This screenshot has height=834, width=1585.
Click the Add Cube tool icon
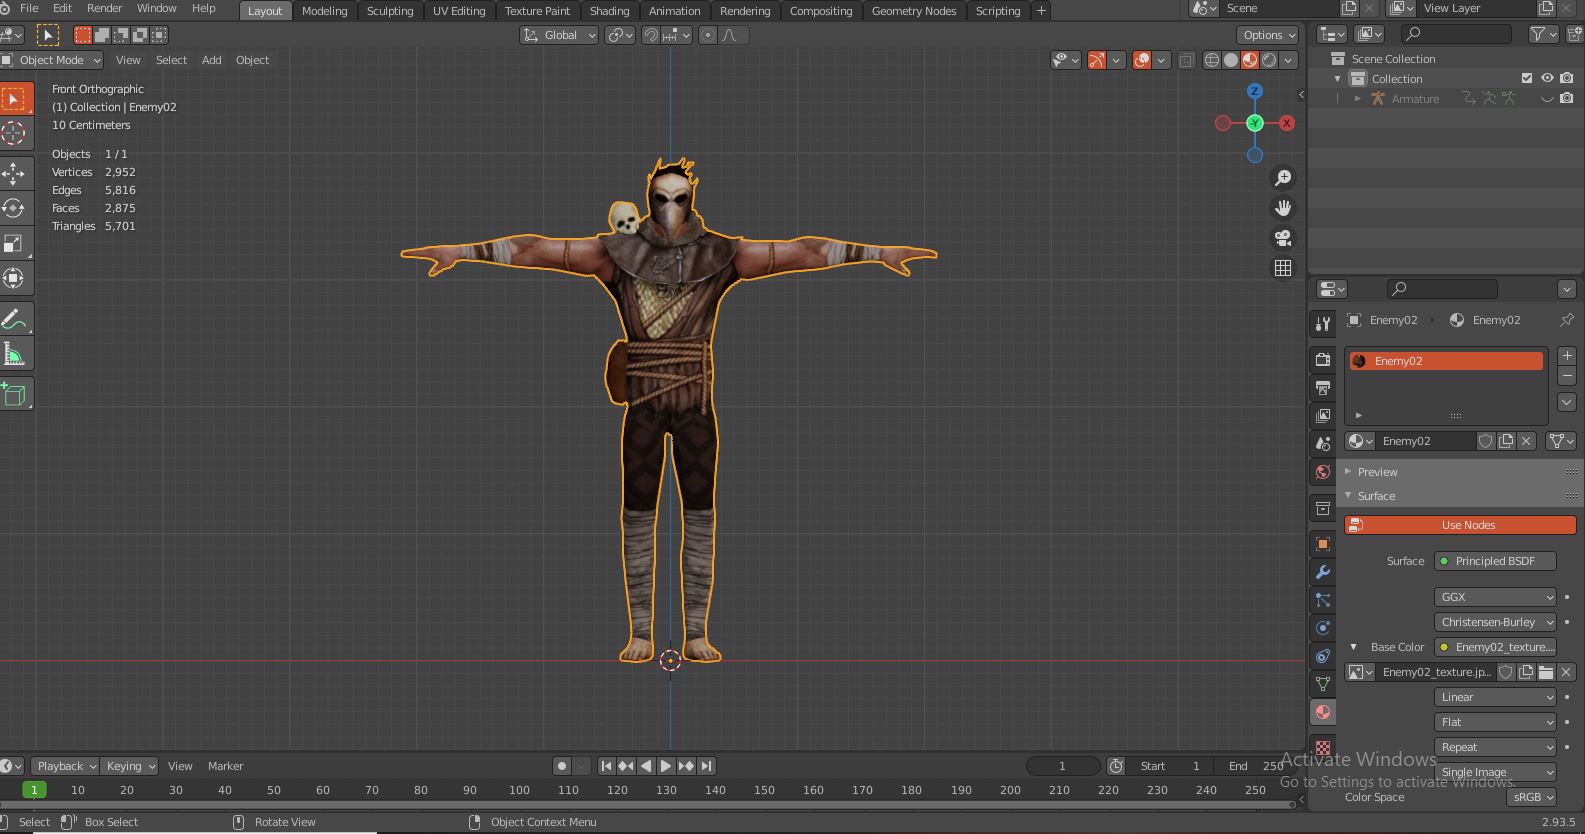pyautogui.click(x=14, y=394)
